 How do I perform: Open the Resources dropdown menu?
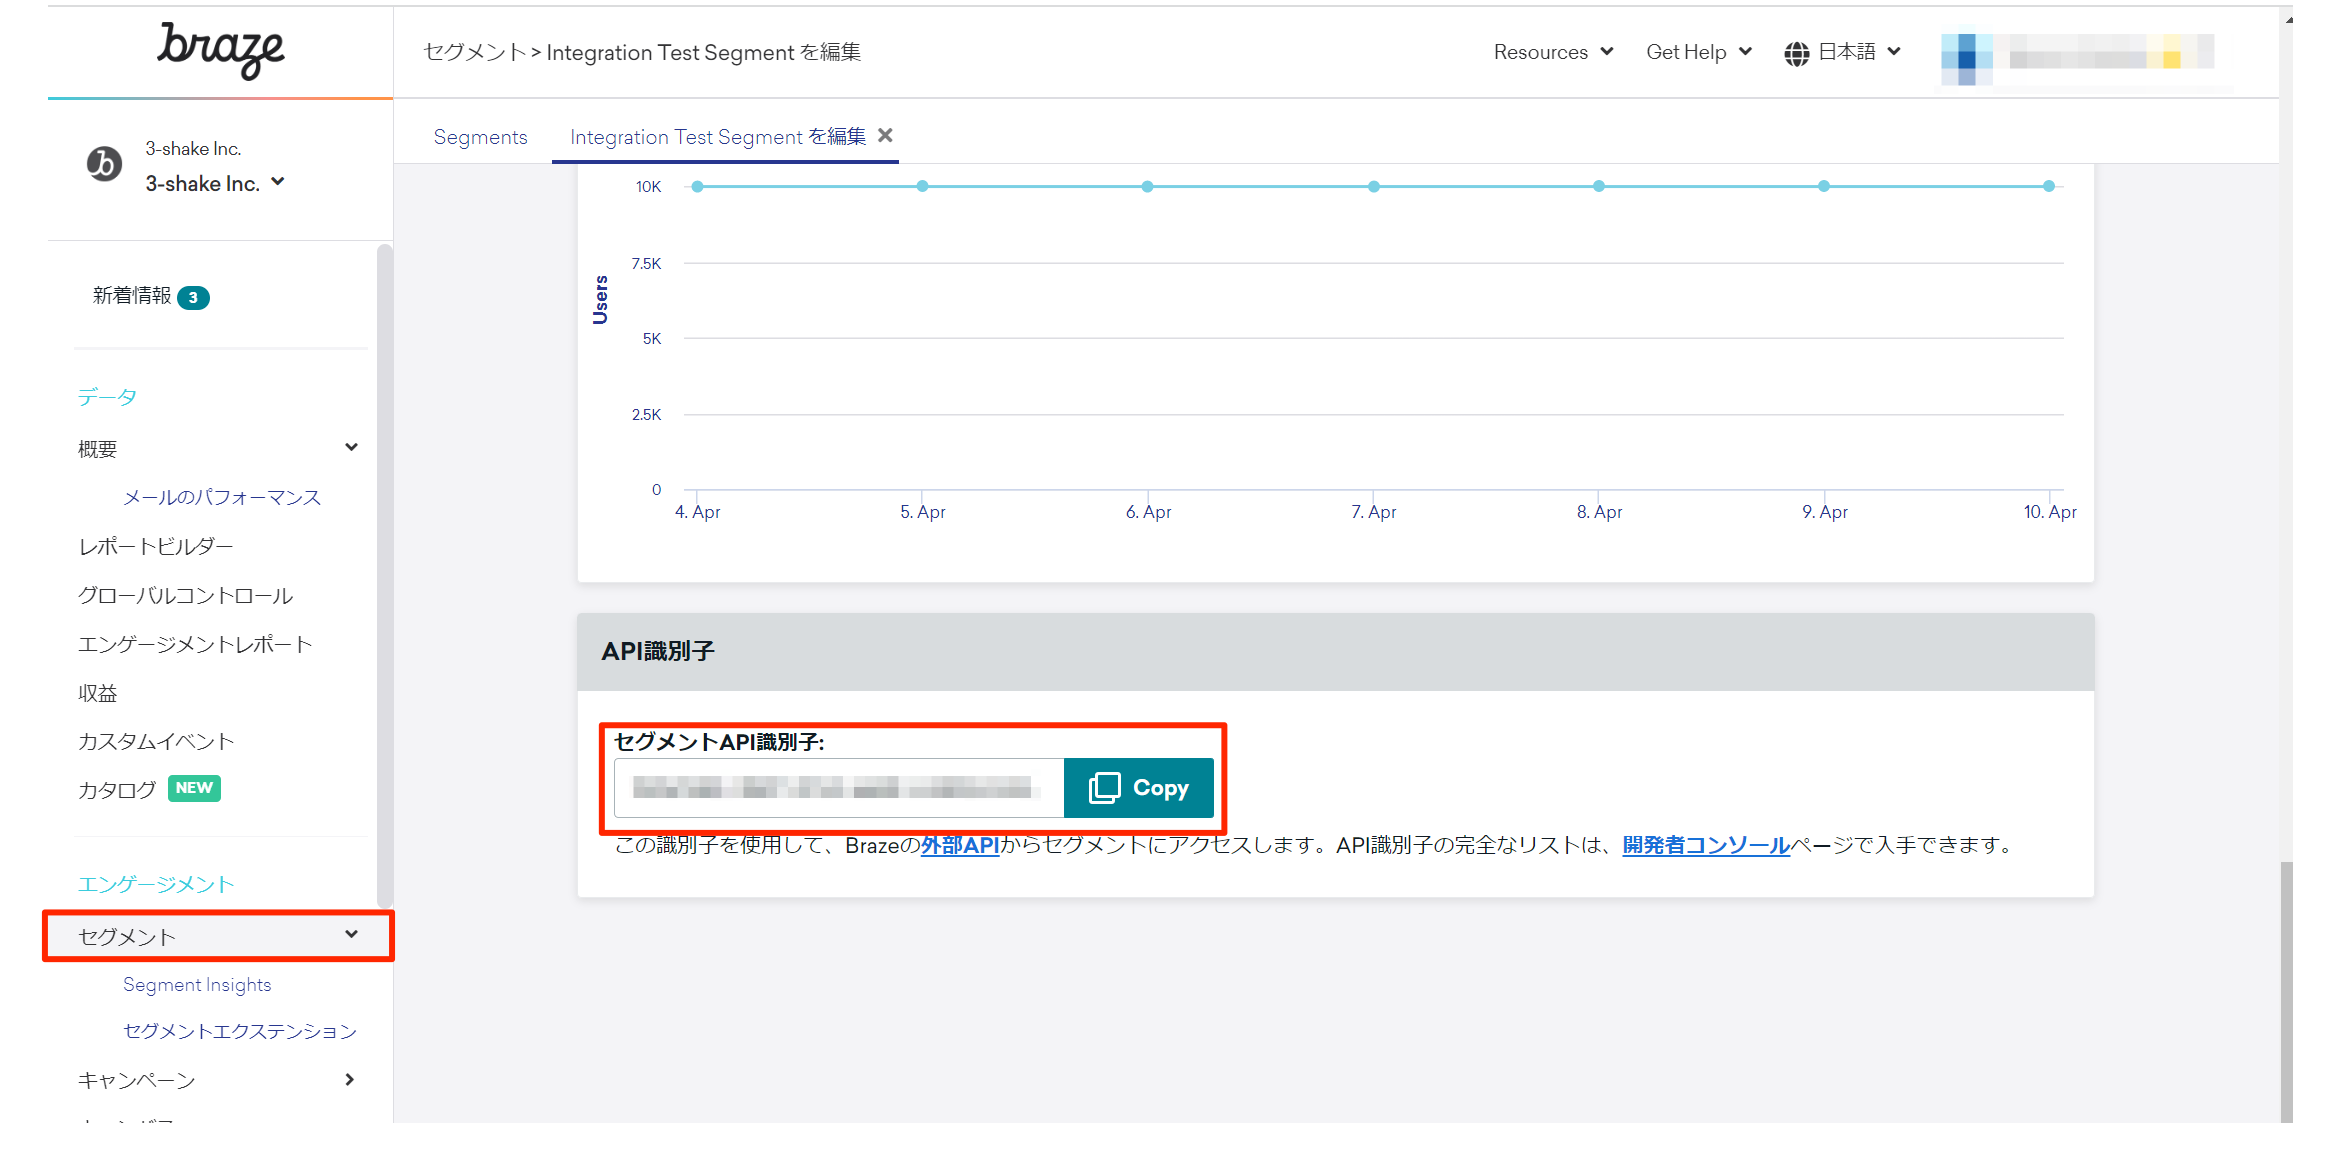[x=1553, y=52]
